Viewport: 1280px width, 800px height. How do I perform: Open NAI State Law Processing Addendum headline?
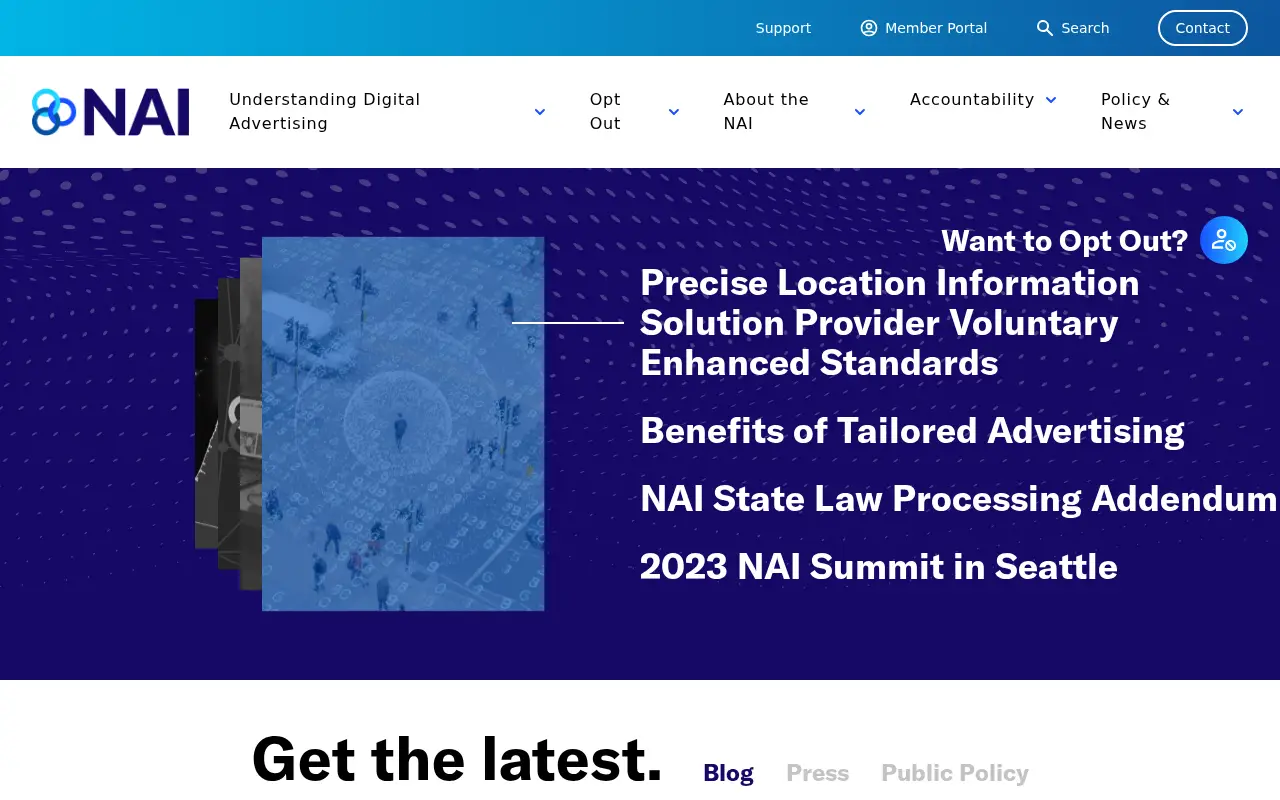point(959,499)
